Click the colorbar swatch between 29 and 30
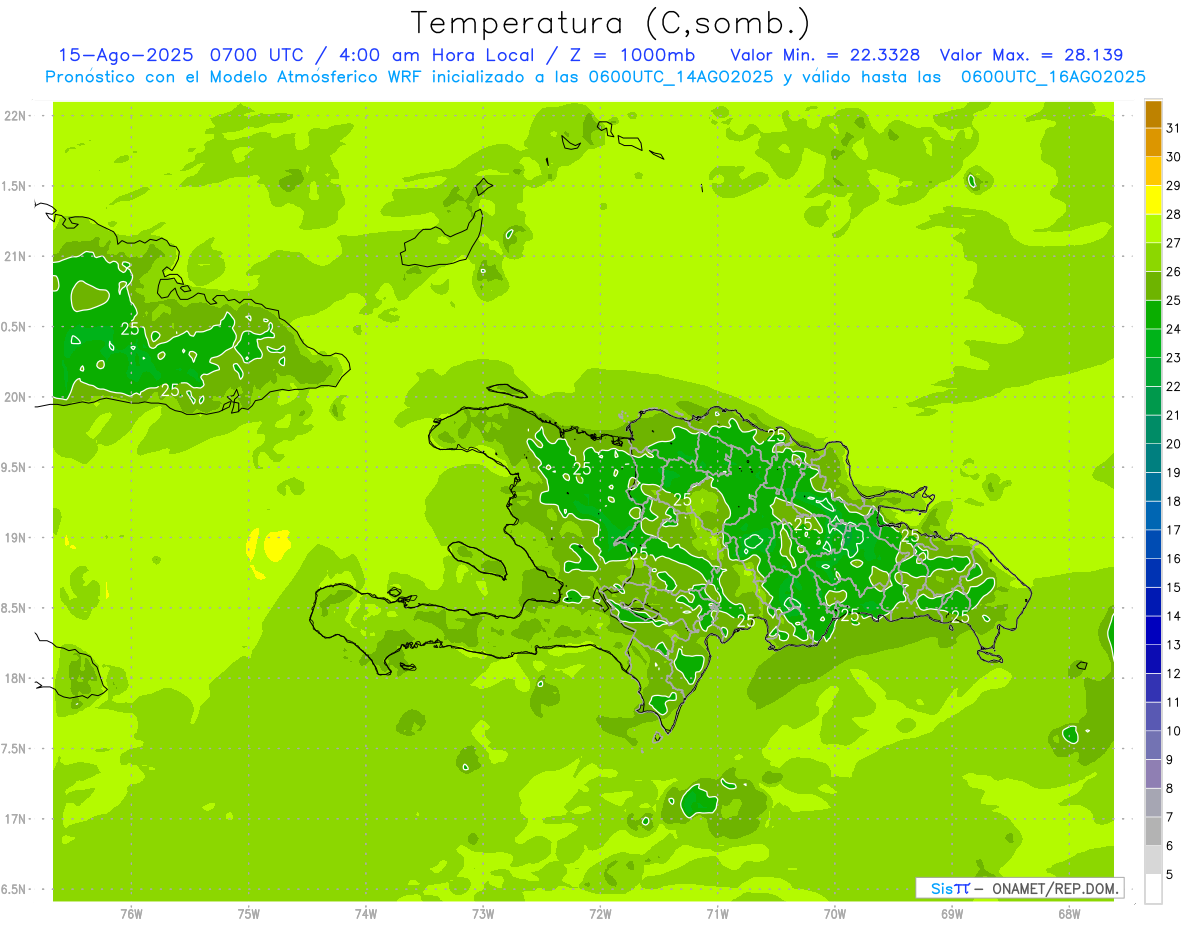Image resolution: width=1200 pixels, height=927 pixels. (1153, 171)
